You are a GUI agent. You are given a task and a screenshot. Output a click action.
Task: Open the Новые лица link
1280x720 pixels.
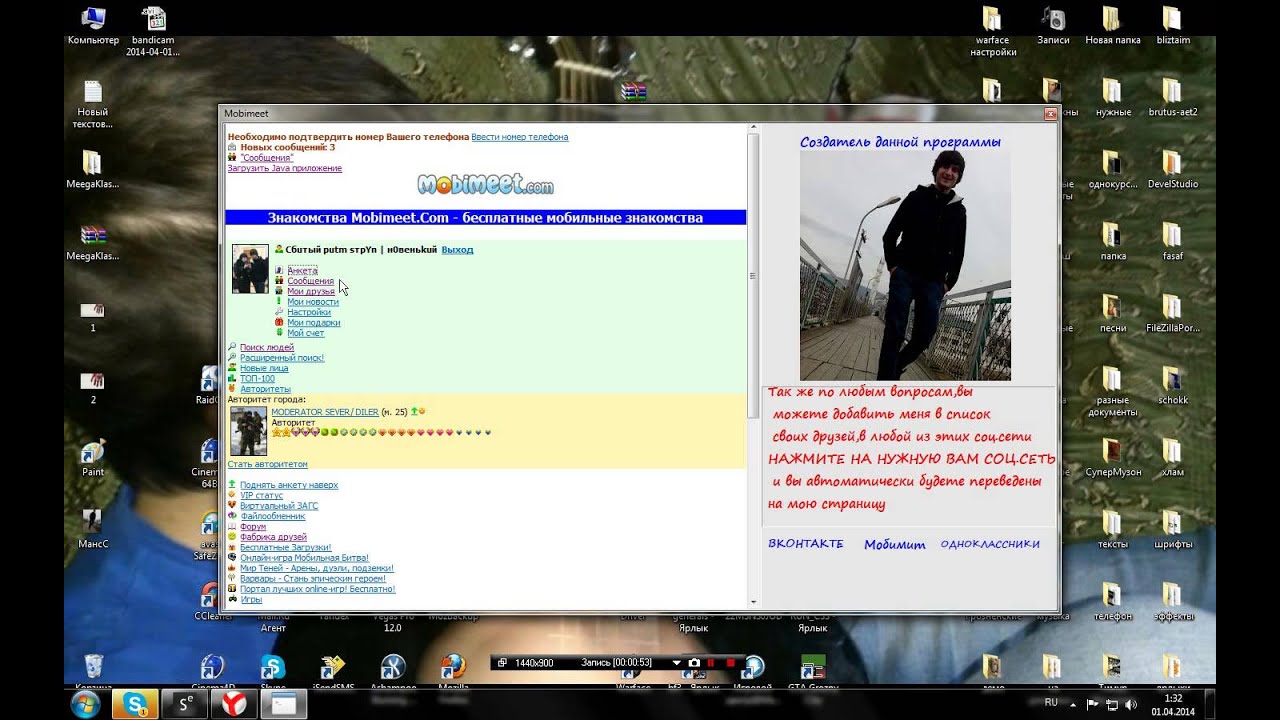tap(264, 368)
